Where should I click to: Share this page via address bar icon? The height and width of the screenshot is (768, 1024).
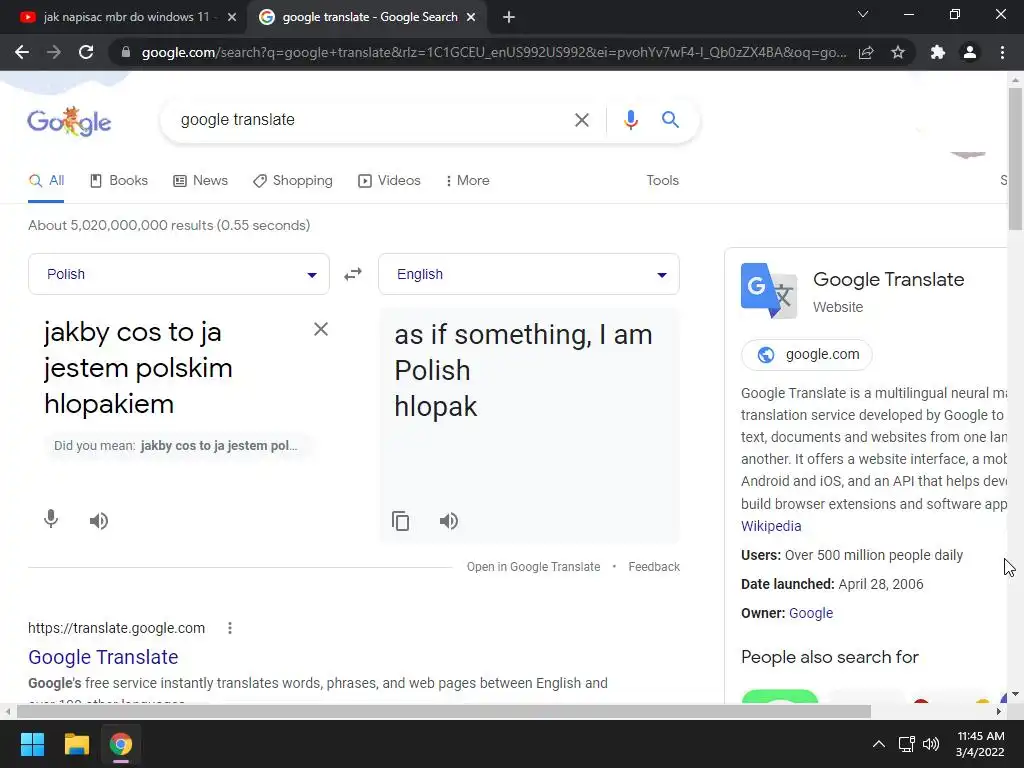(866, 52)
